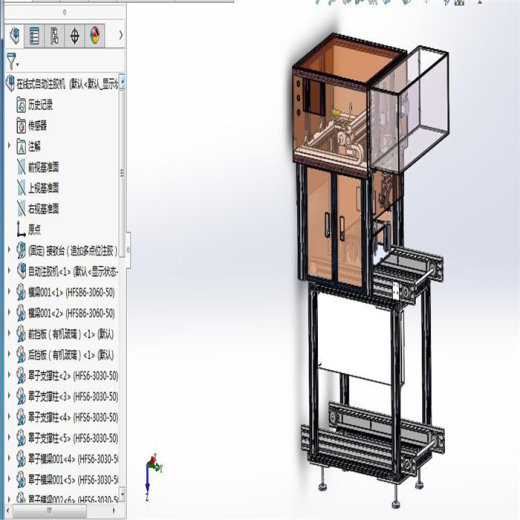Select 横梁001<1> (HFSB6-3060-50) row text

[71, 293]
